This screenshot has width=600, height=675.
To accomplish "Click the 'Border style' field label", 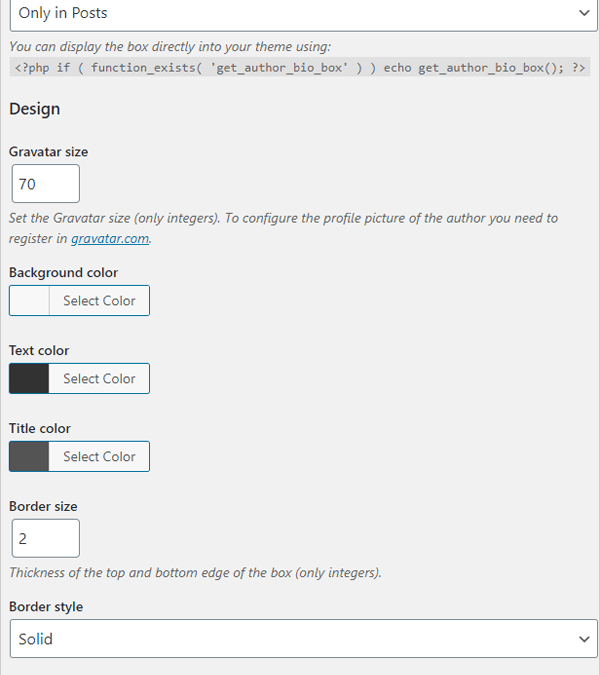I will pos(46,607).
